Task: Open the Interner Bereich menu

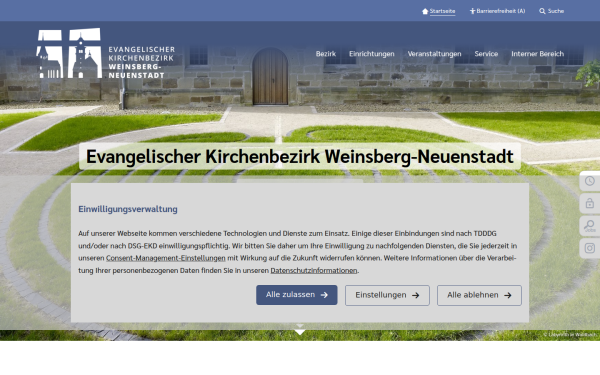Action: point(537,54)
